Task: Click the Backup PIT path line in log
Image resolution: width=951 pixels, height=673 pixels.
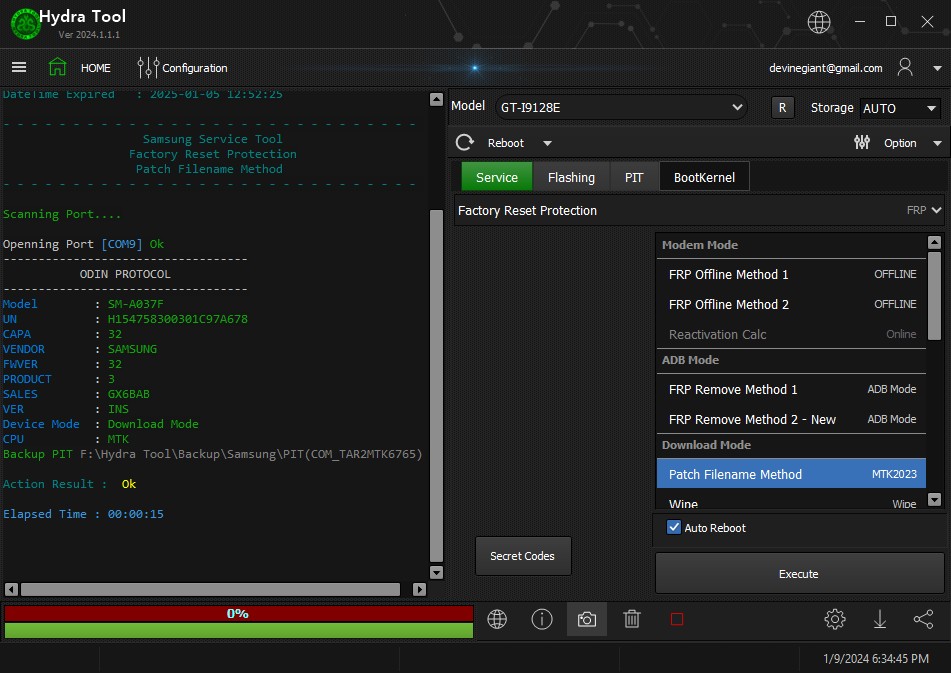Action: 212,454
